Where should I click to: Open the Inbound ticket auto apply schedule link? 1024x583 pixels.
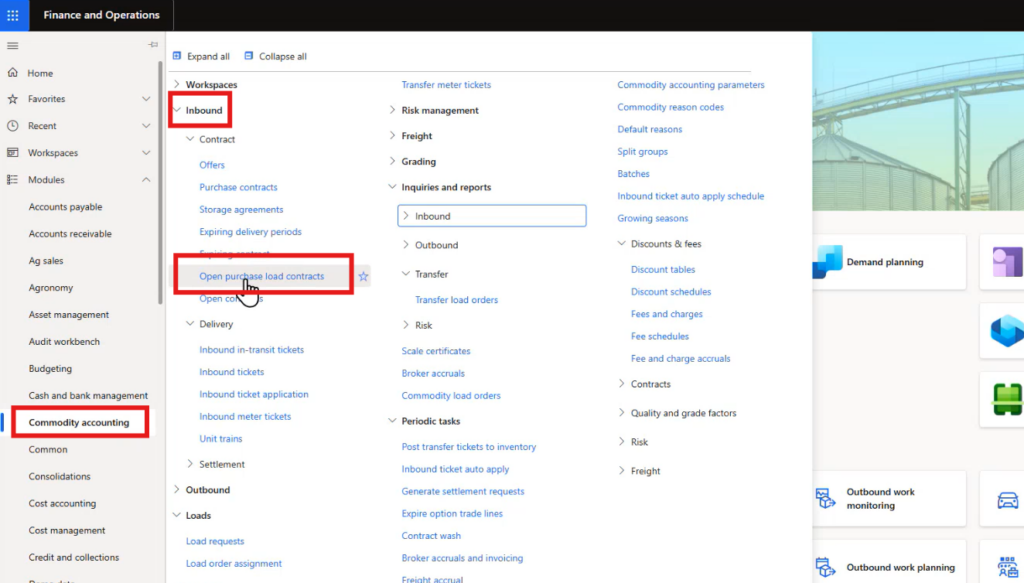pos(690,197)
